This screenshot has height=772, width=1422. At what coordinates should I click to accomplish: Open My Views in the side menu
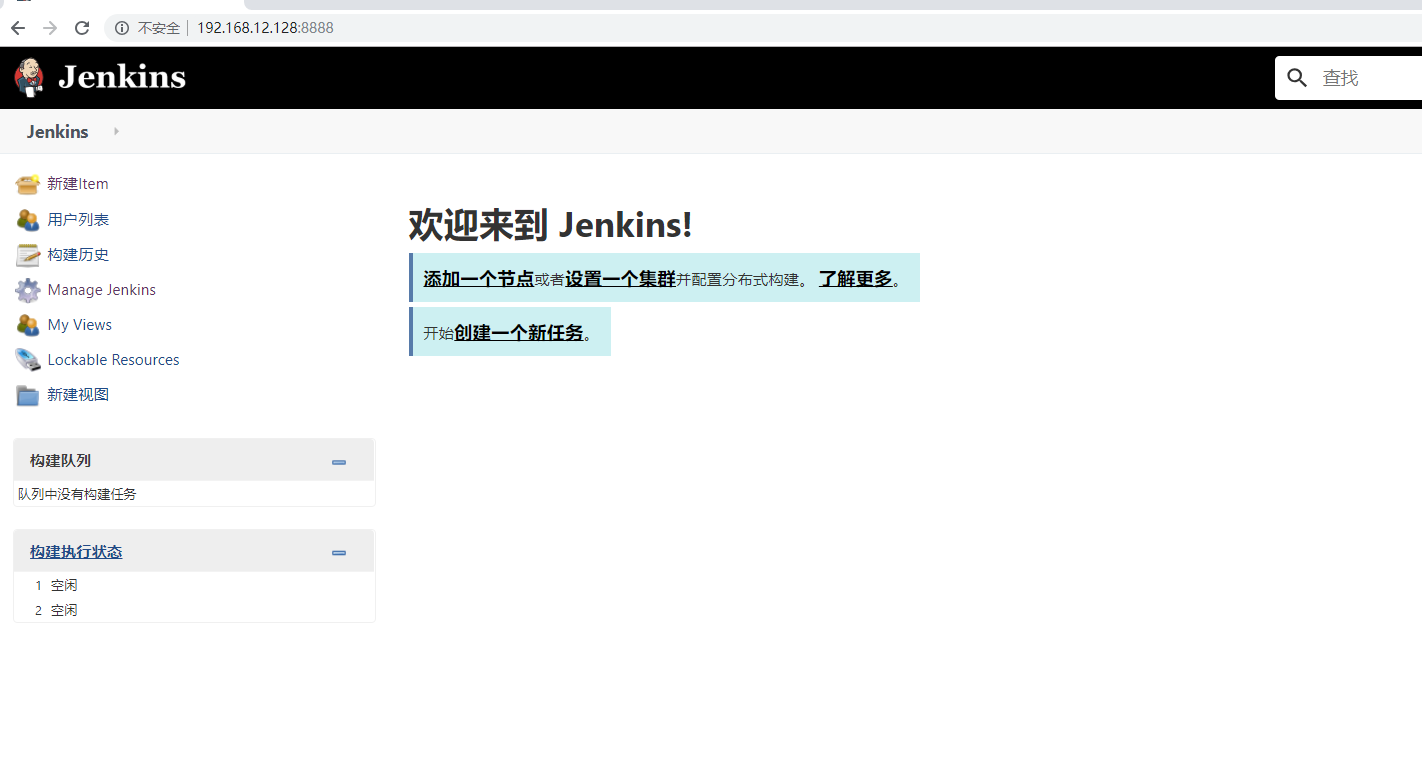80,325
